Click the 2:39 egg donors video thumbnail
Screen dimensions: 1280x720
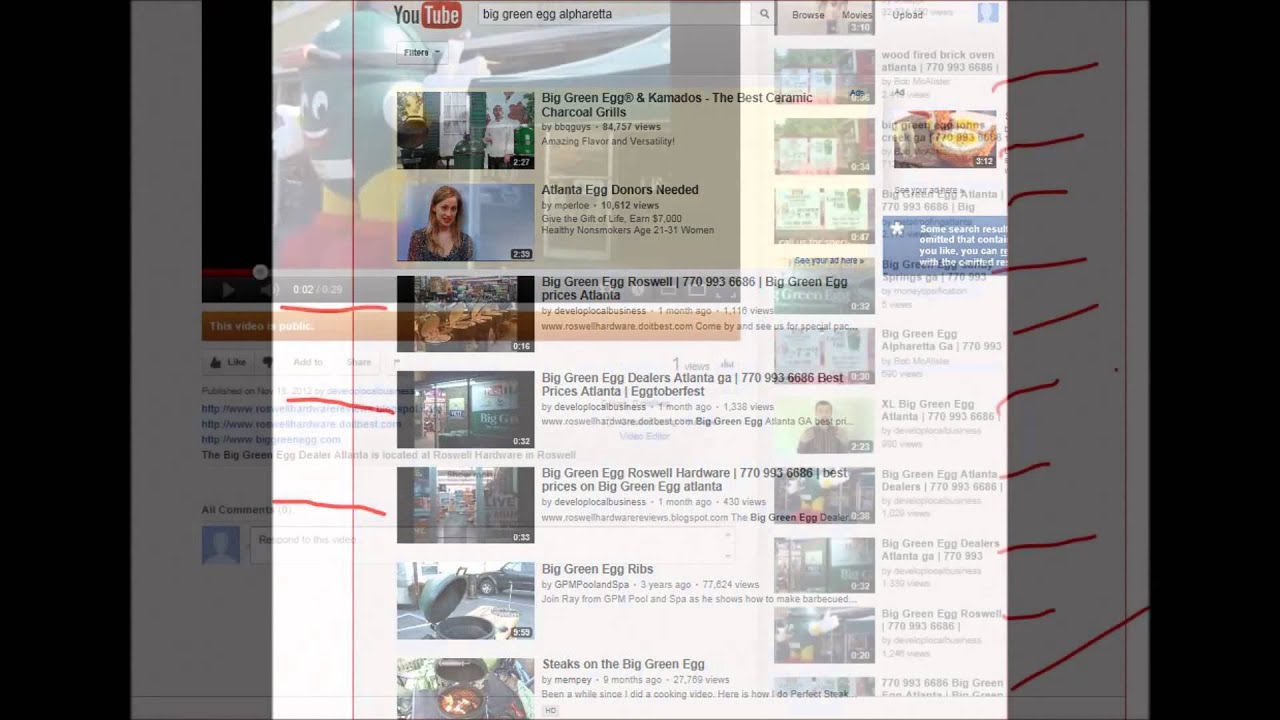point(465,222)
